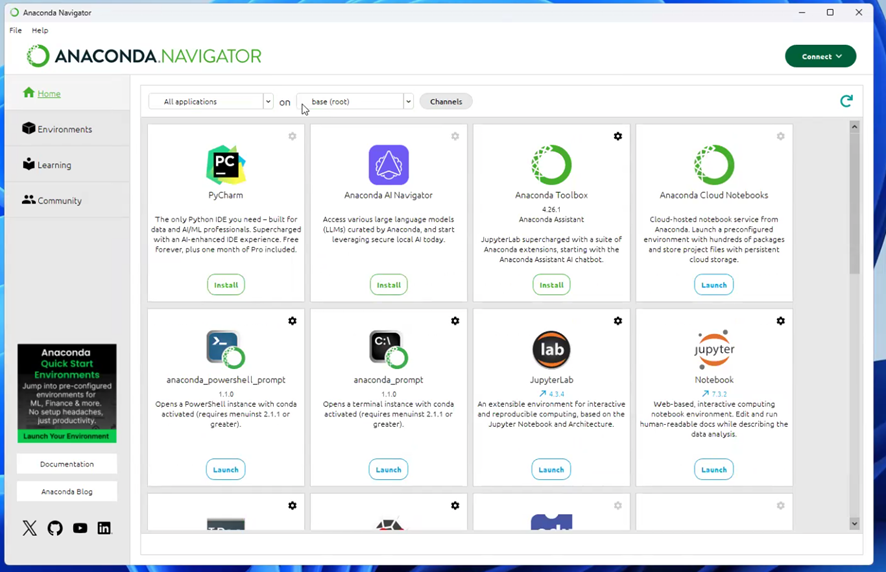The image size is (886, 572).
Task: Click the Anaconda Navigator header logo
Action: pyautogui.click(x=144, y=56)
